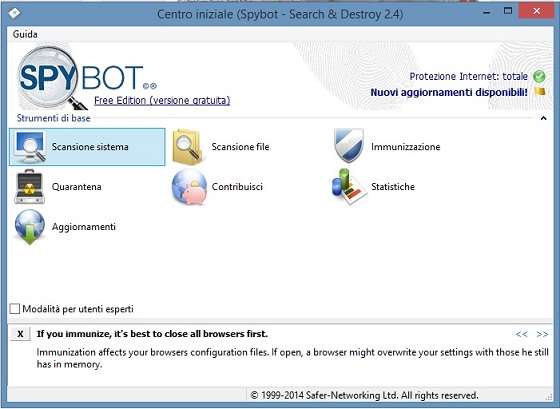Viewport: 560px width, 409px height.
Task: Click Protezione Internet: totale status text
Action: click(468, 76)
